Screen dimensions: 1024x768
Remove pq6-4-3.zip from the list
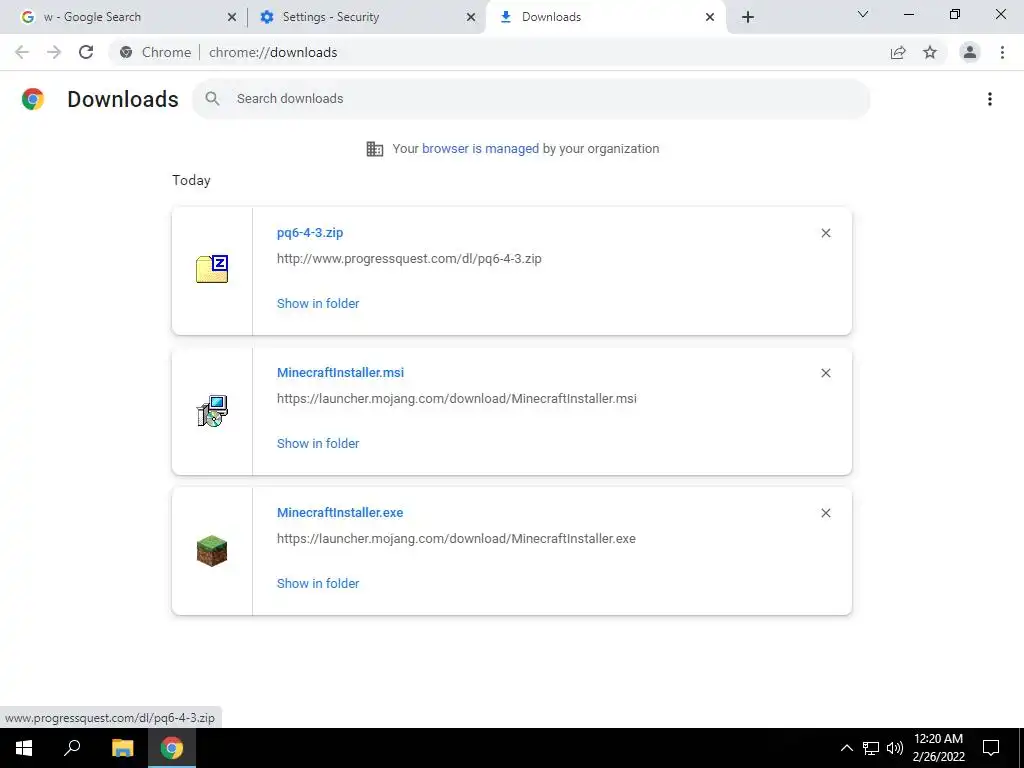coord(826,233)
